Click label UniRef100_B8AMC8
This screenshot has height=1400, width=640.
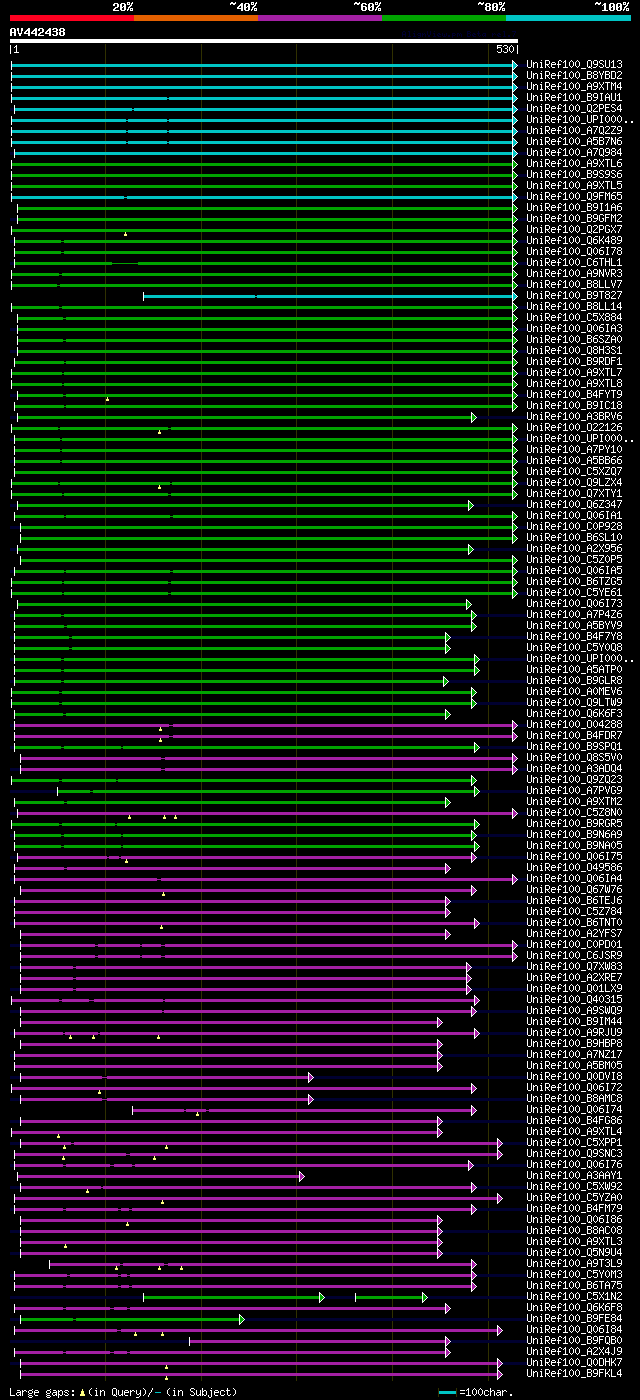[574, 1098]
